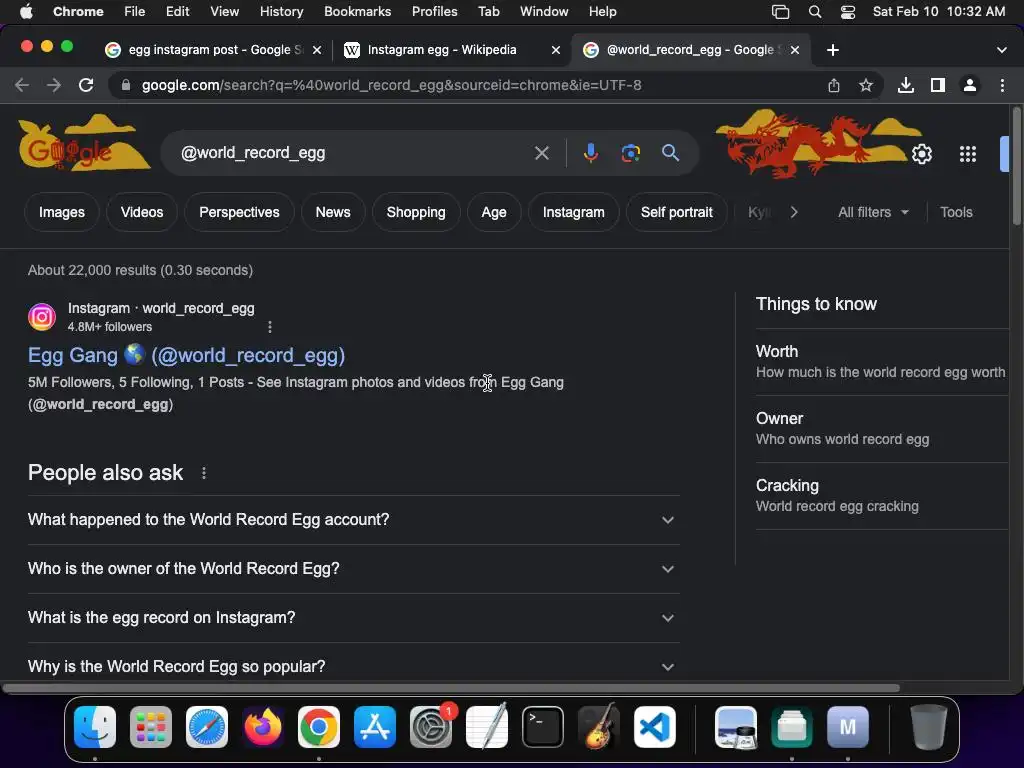Viewport: 1024px width, 768px height.
Task: Close the Wikipedia tab
Action: [x=556, y=50]
